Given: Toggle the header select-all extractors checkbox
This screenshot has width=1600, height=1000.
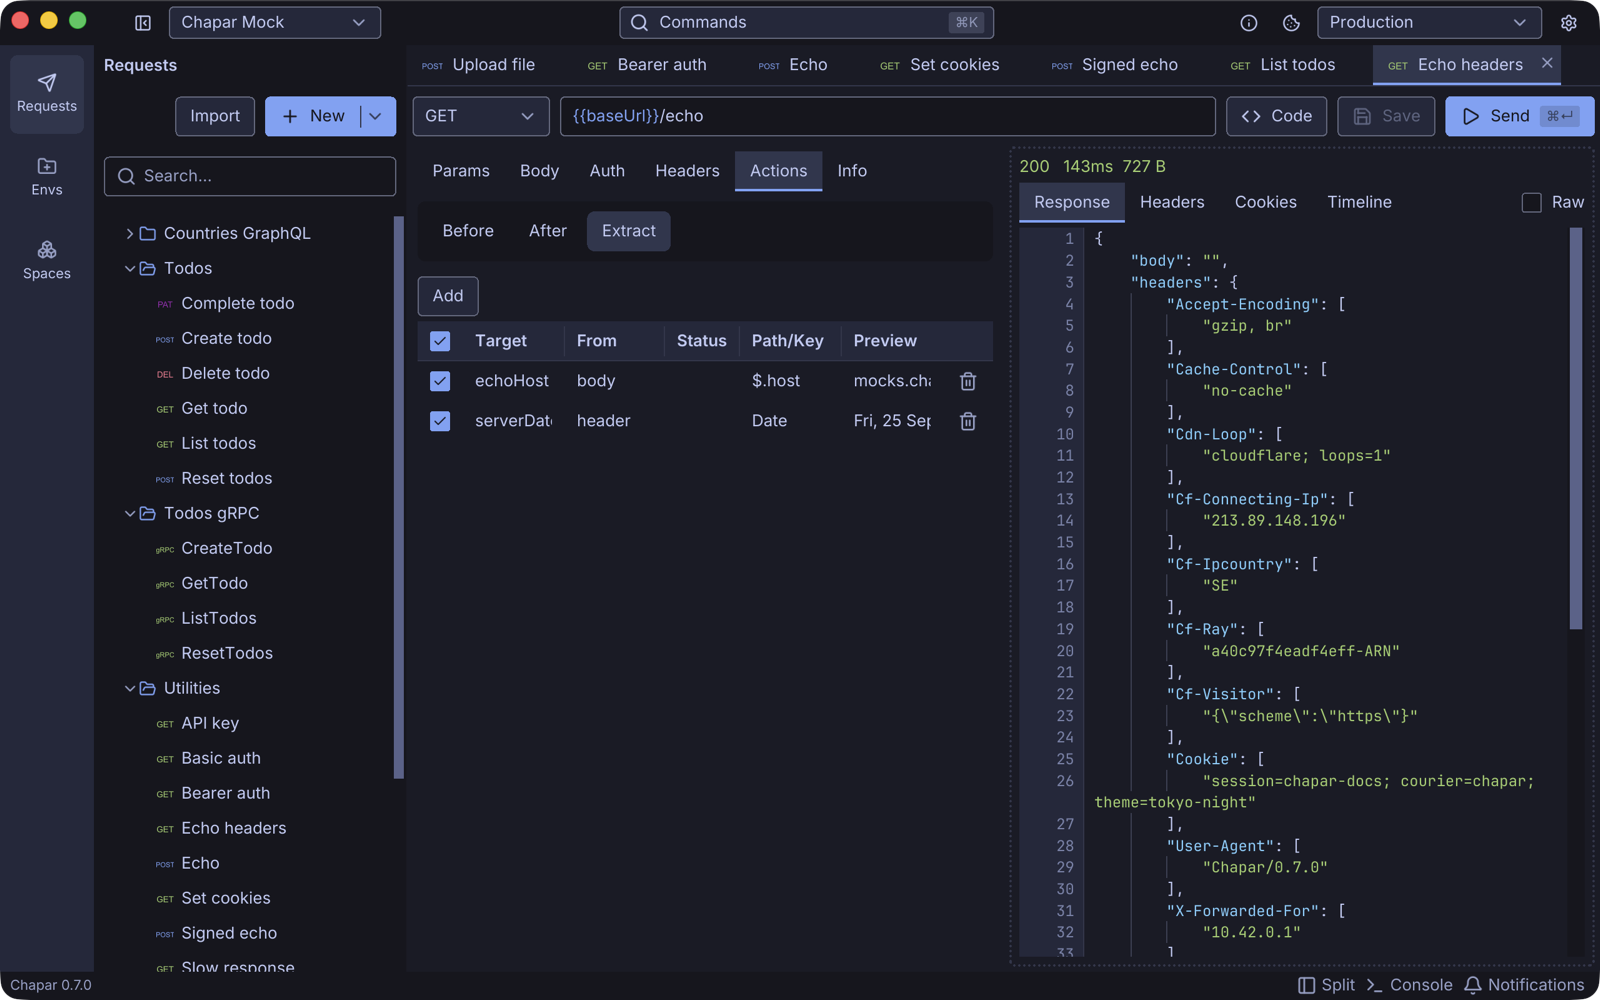Looking at the screenshot, I should (440, 341).
